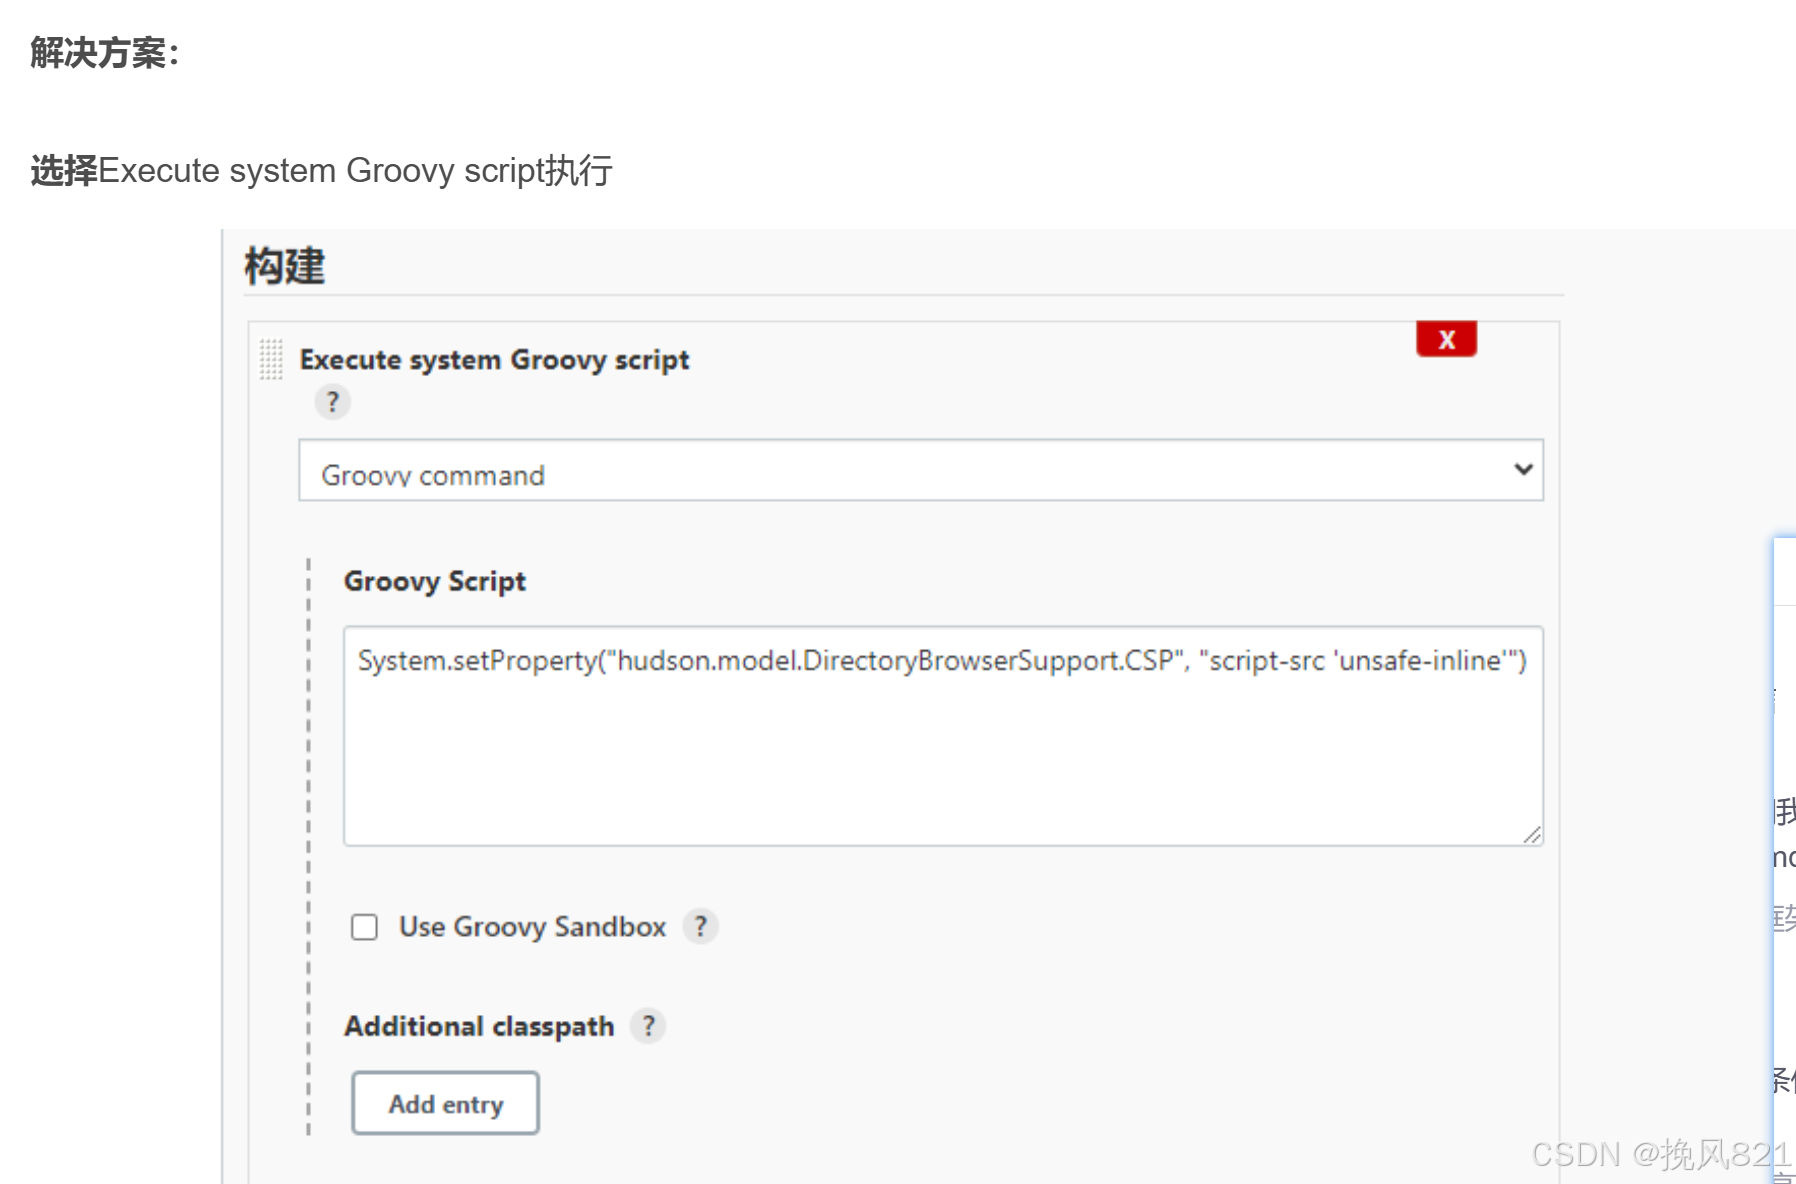Open help for Additional classpath
This screenshot has width=1796, height=1184.
[649, 1026]
